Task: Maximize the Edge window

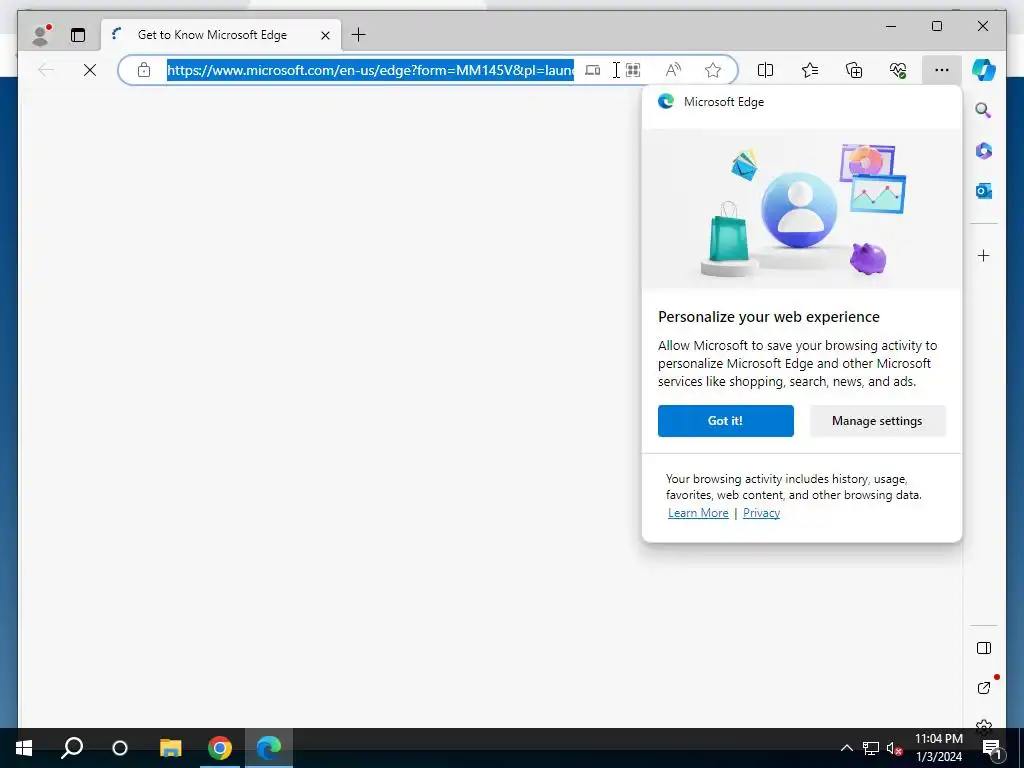Action: (937, 26)
